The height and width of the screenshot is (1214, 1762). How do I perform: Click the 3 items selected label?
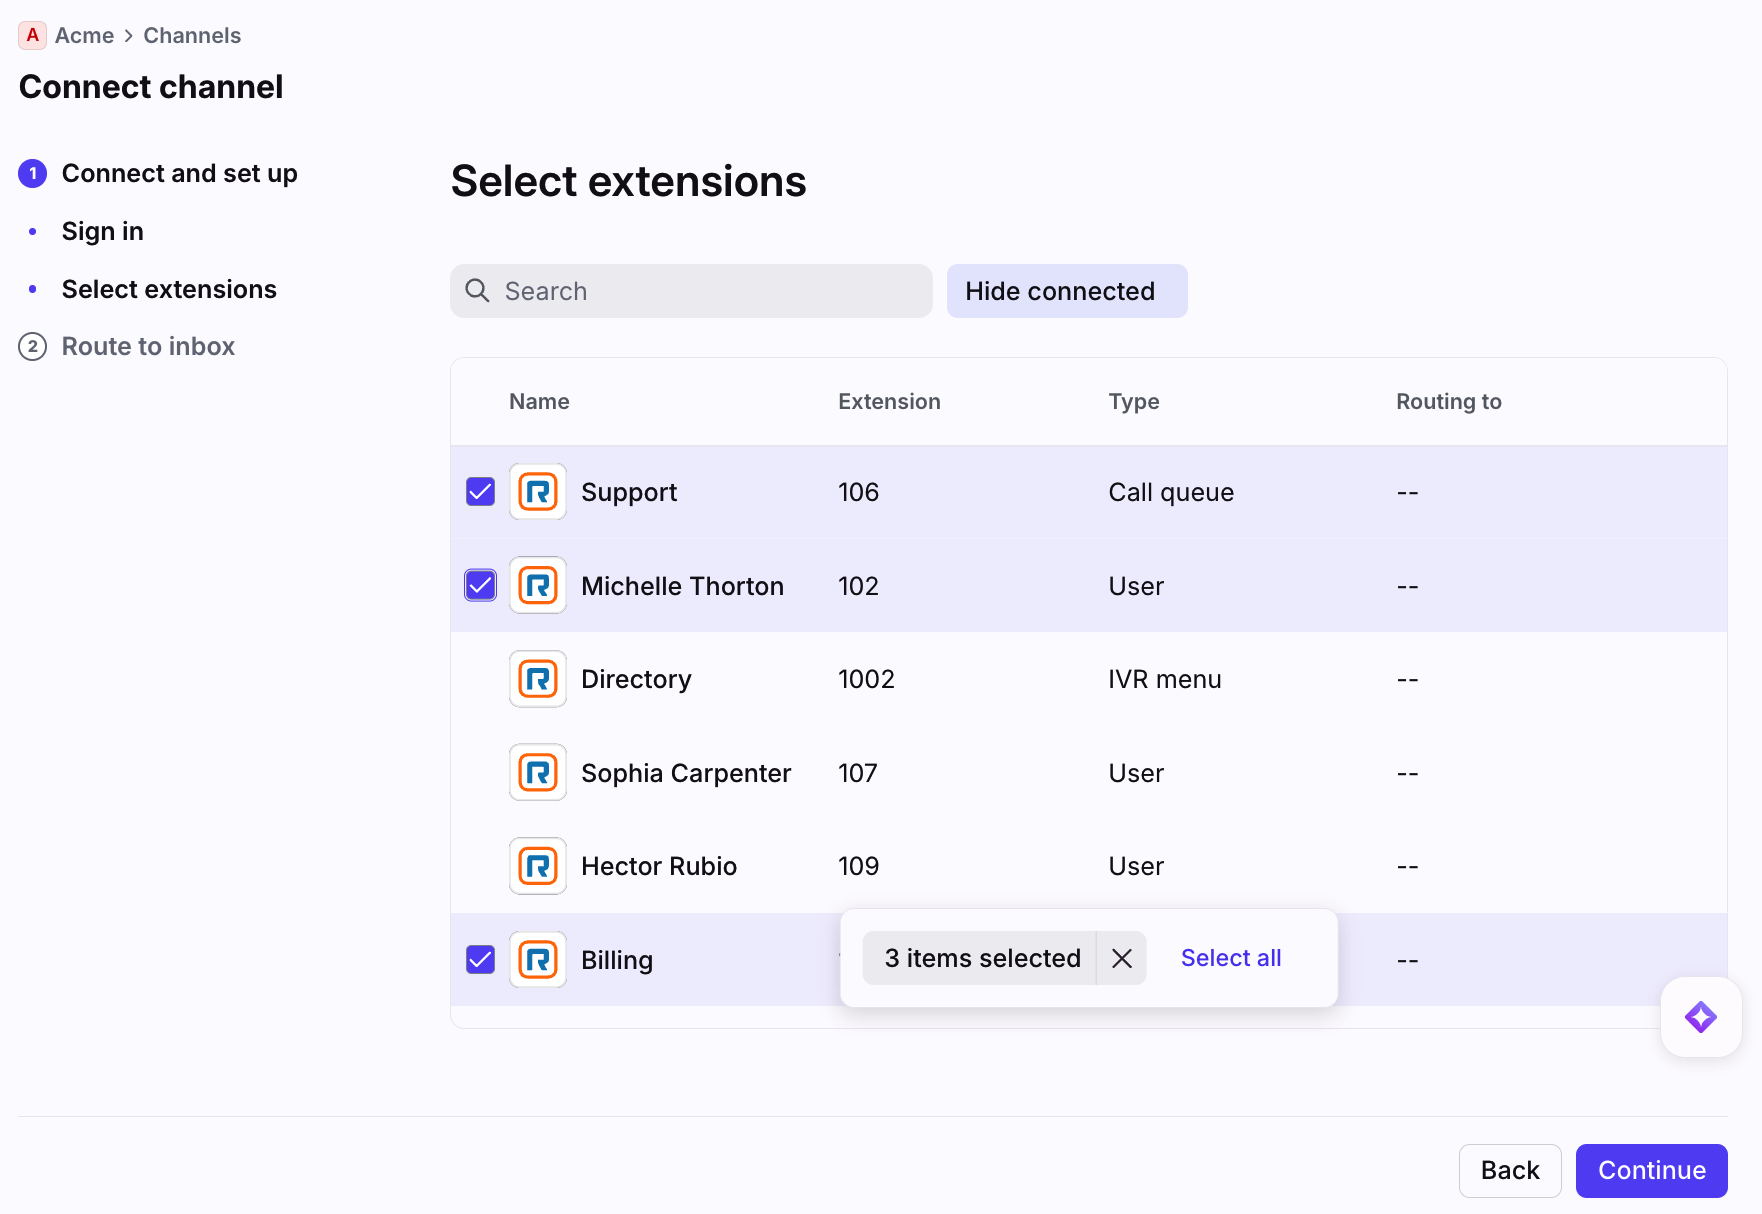[x=982, y=958]
